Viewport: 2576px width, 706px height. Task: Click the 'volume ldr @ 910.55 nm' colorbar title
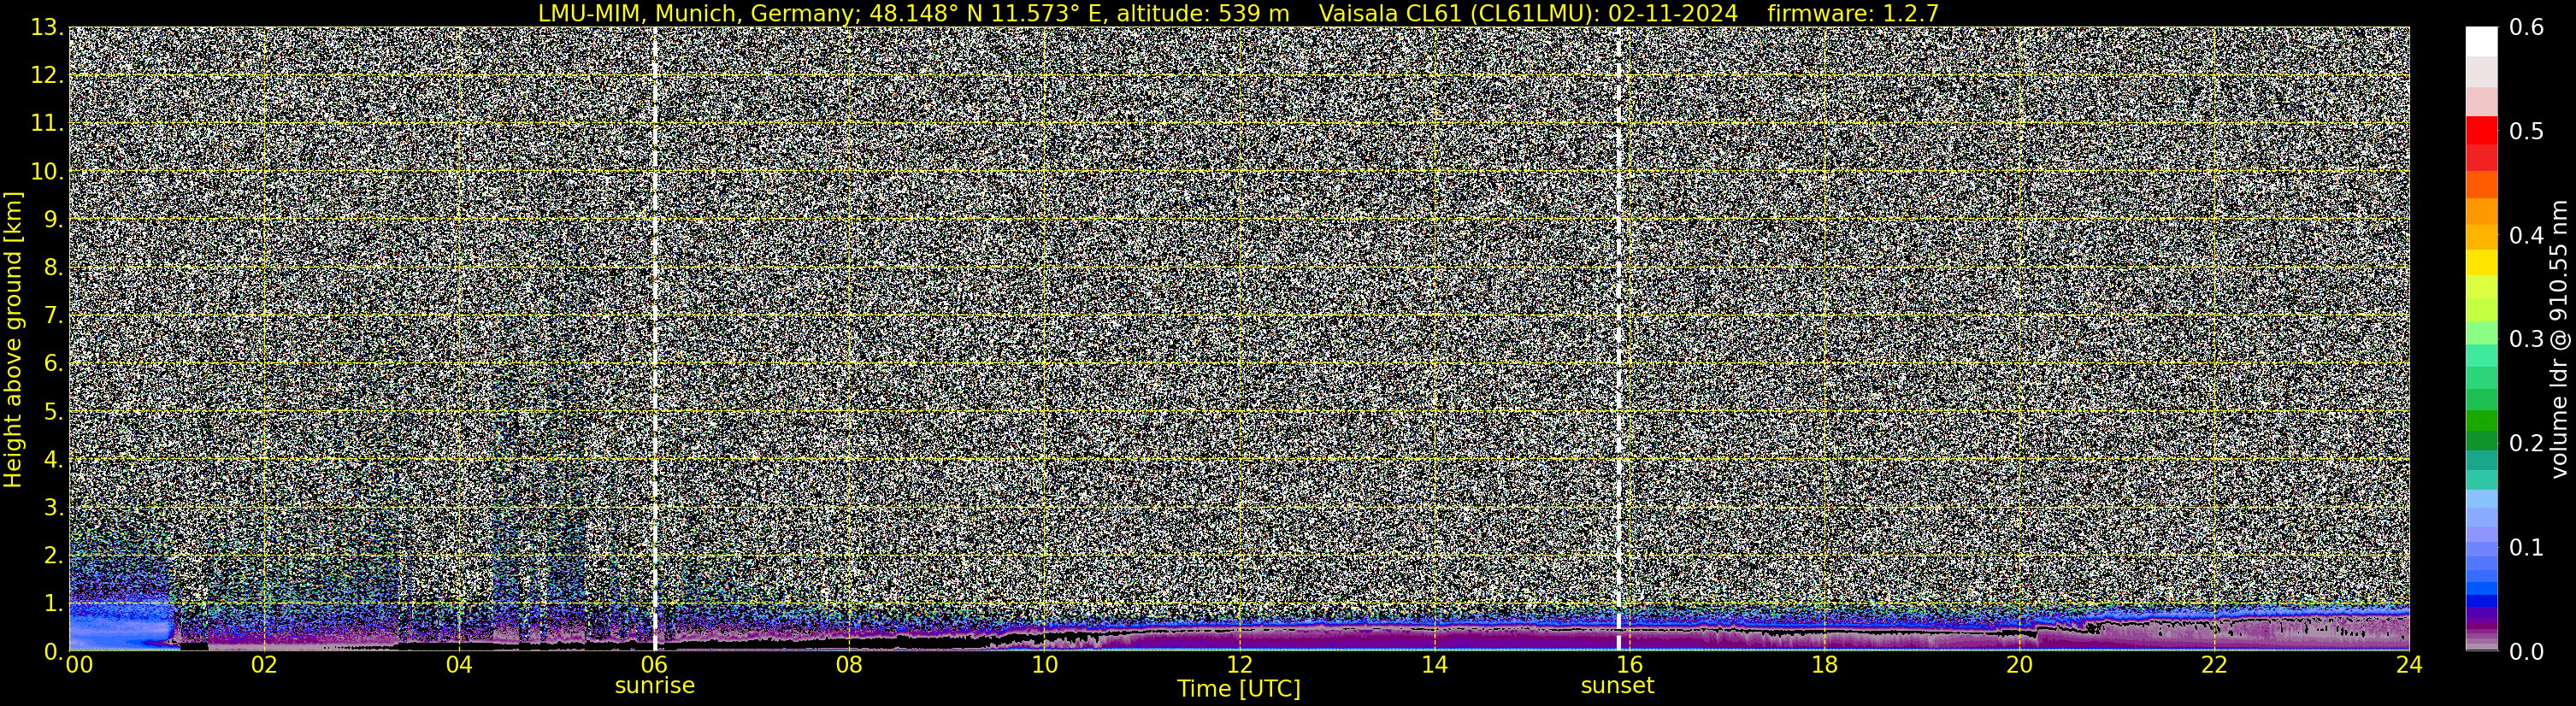[2559, 339]
